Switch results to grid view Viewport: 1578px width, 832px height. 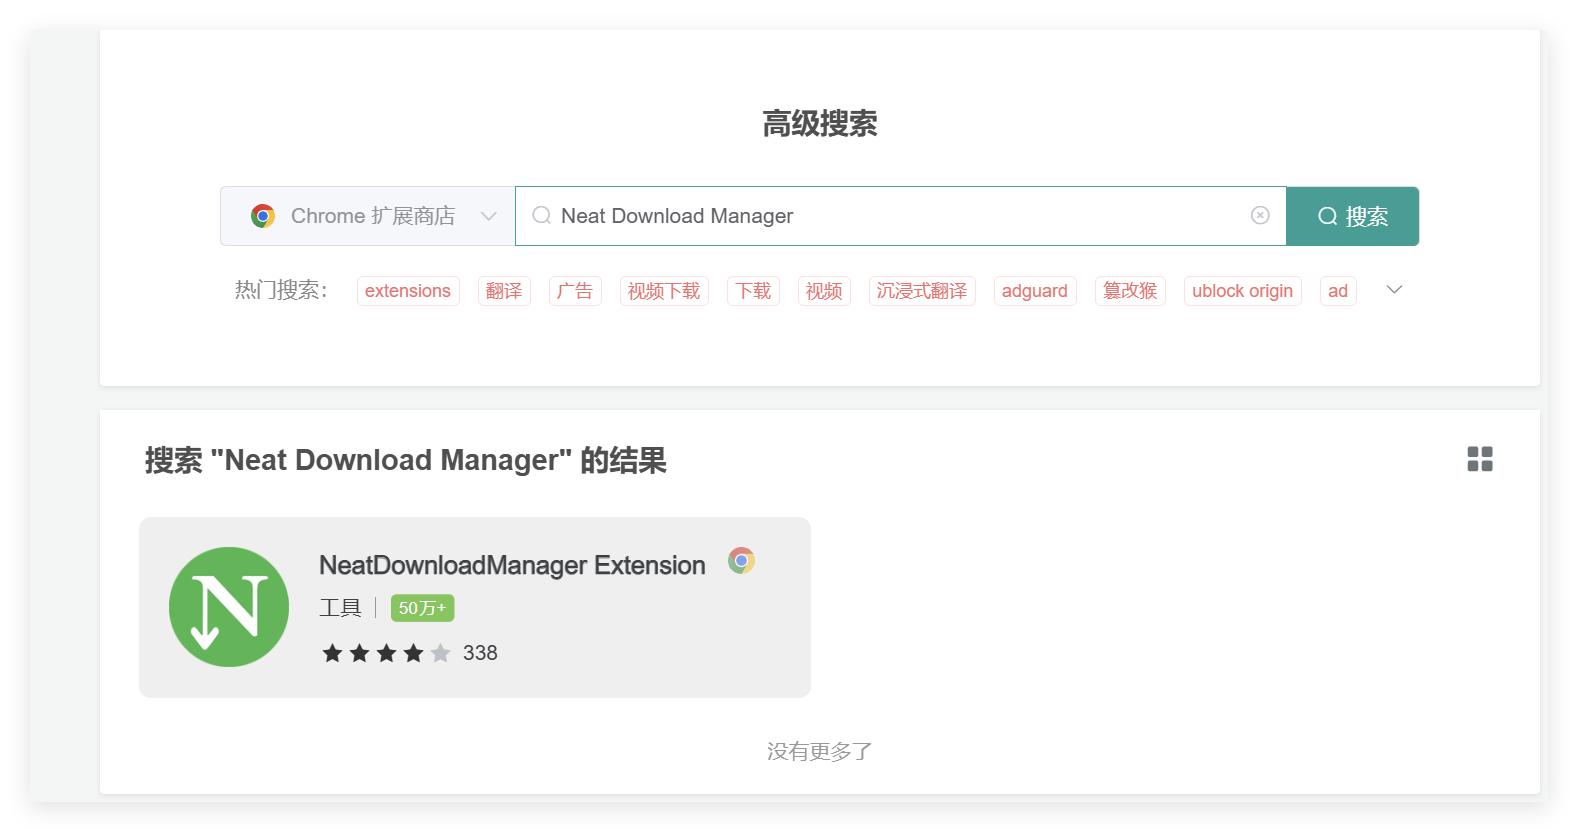coord(1480,459)
